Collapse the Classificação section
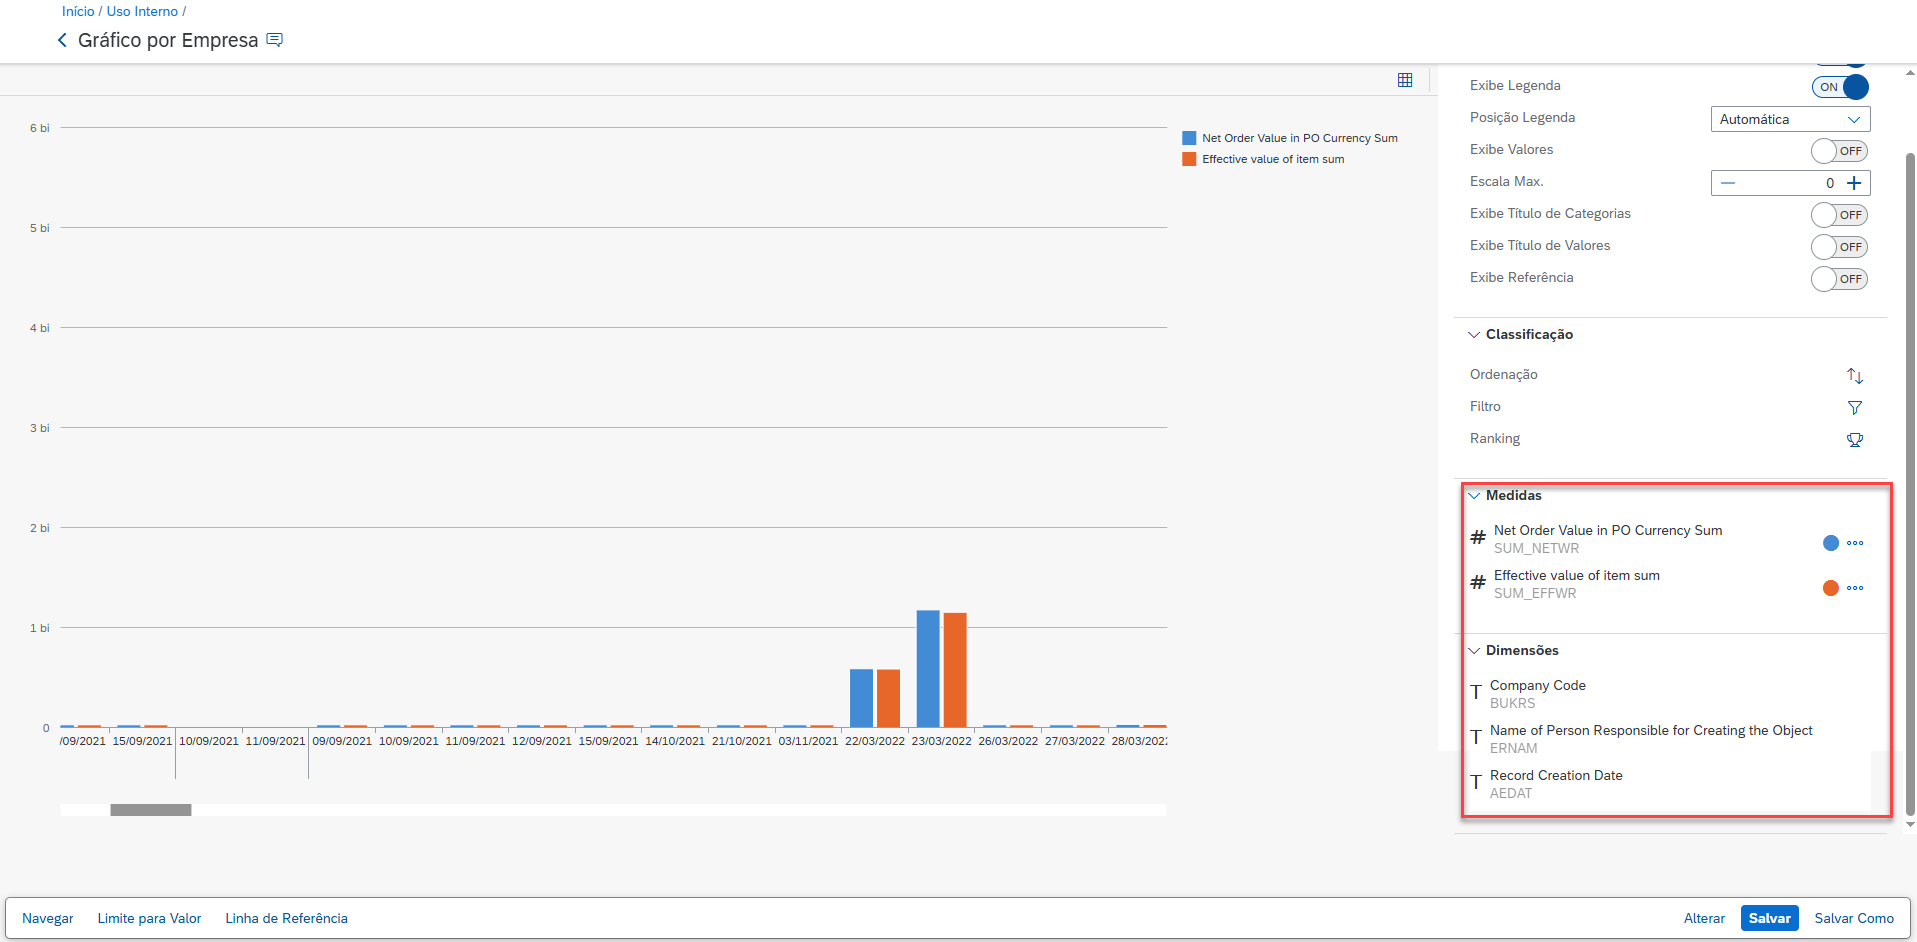 [x=1474, y=335]
